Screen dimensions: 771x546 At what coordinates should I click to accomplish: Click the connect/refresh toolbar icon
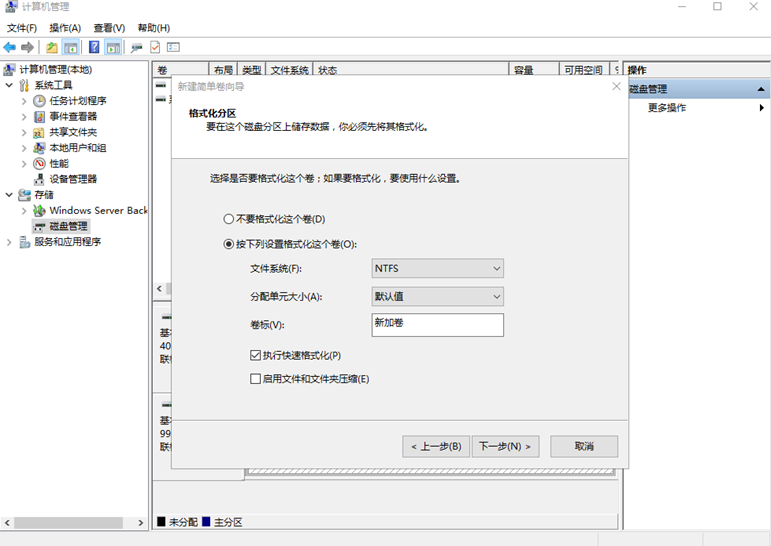click(136, 47)
